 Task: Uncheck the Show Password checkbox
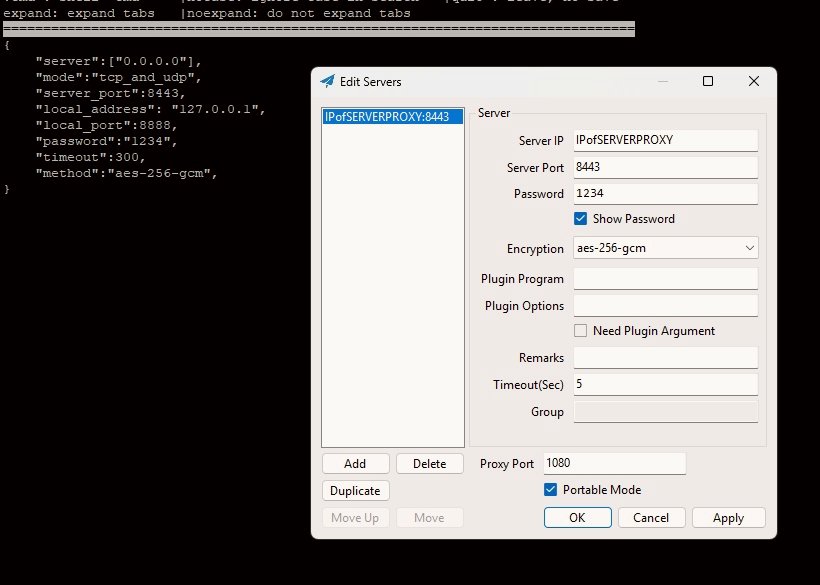pyautogui.click(x=580, y=219)
